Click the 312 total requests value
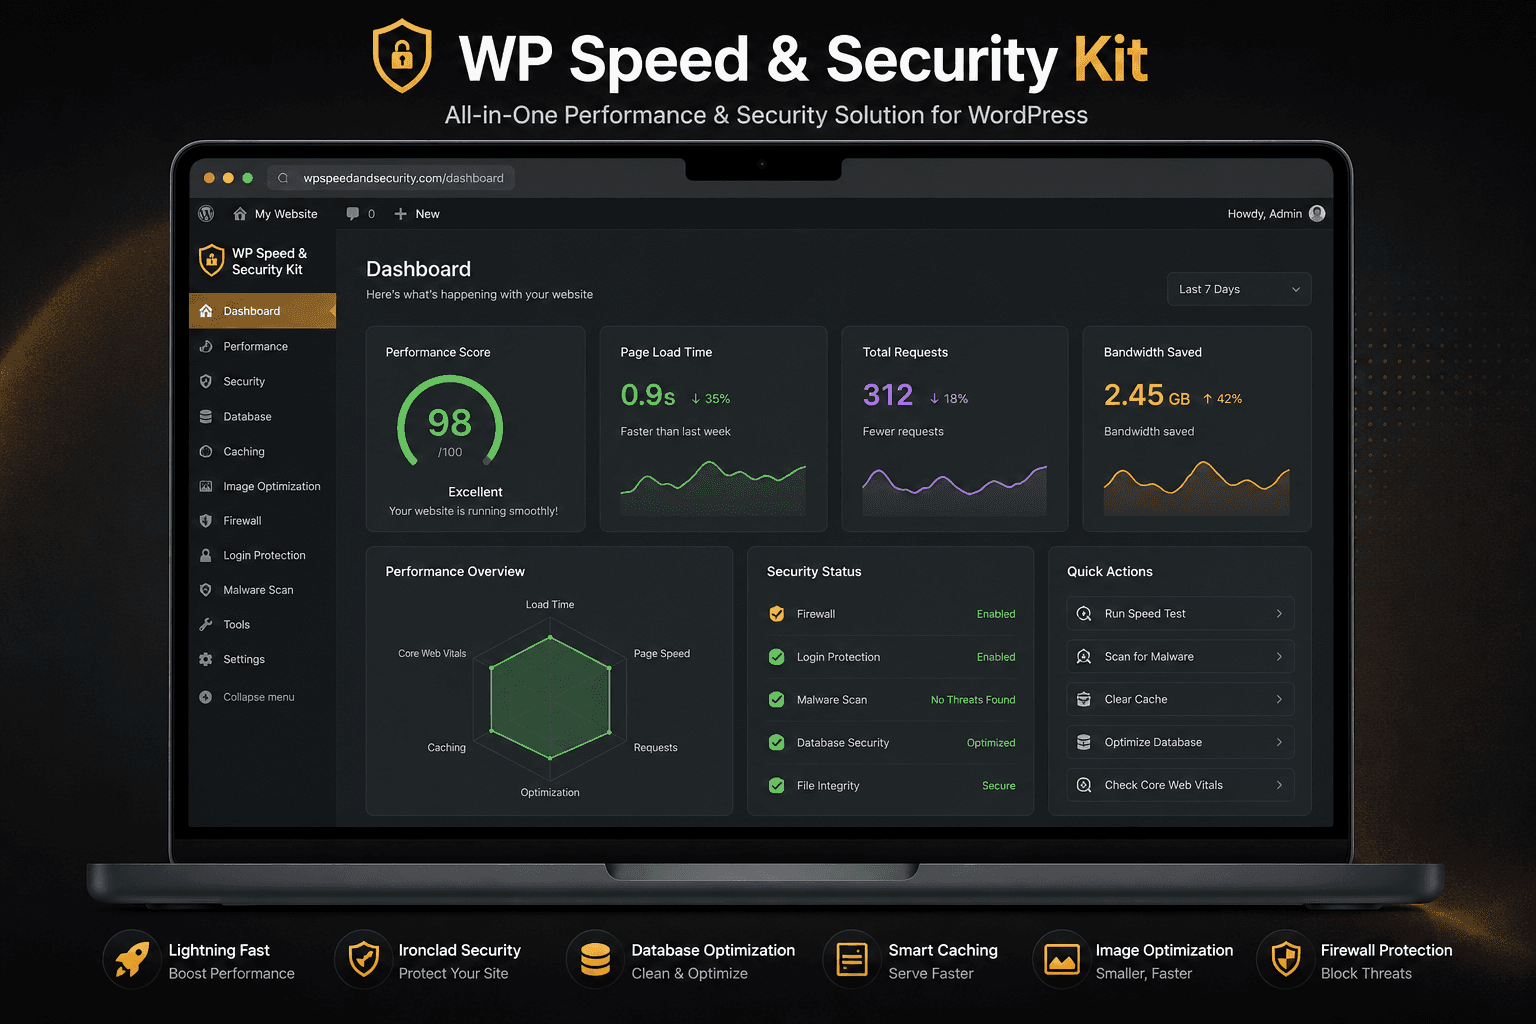 888,395
